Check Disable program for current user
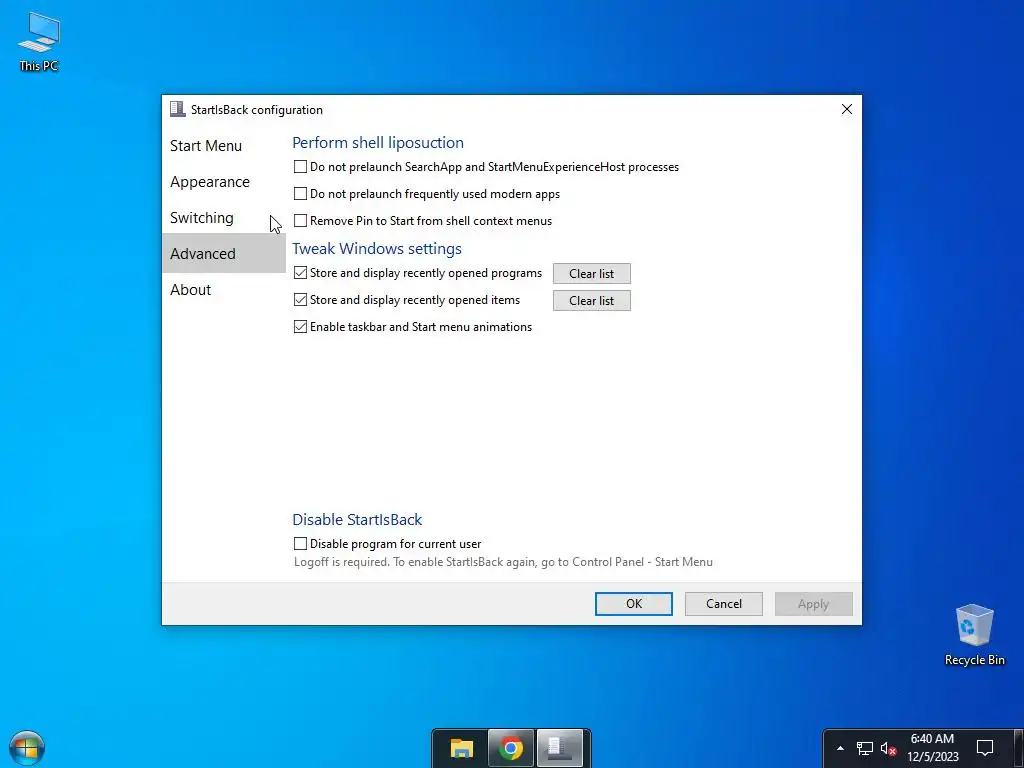This screenshot has width=1024, height=768. 300,543
